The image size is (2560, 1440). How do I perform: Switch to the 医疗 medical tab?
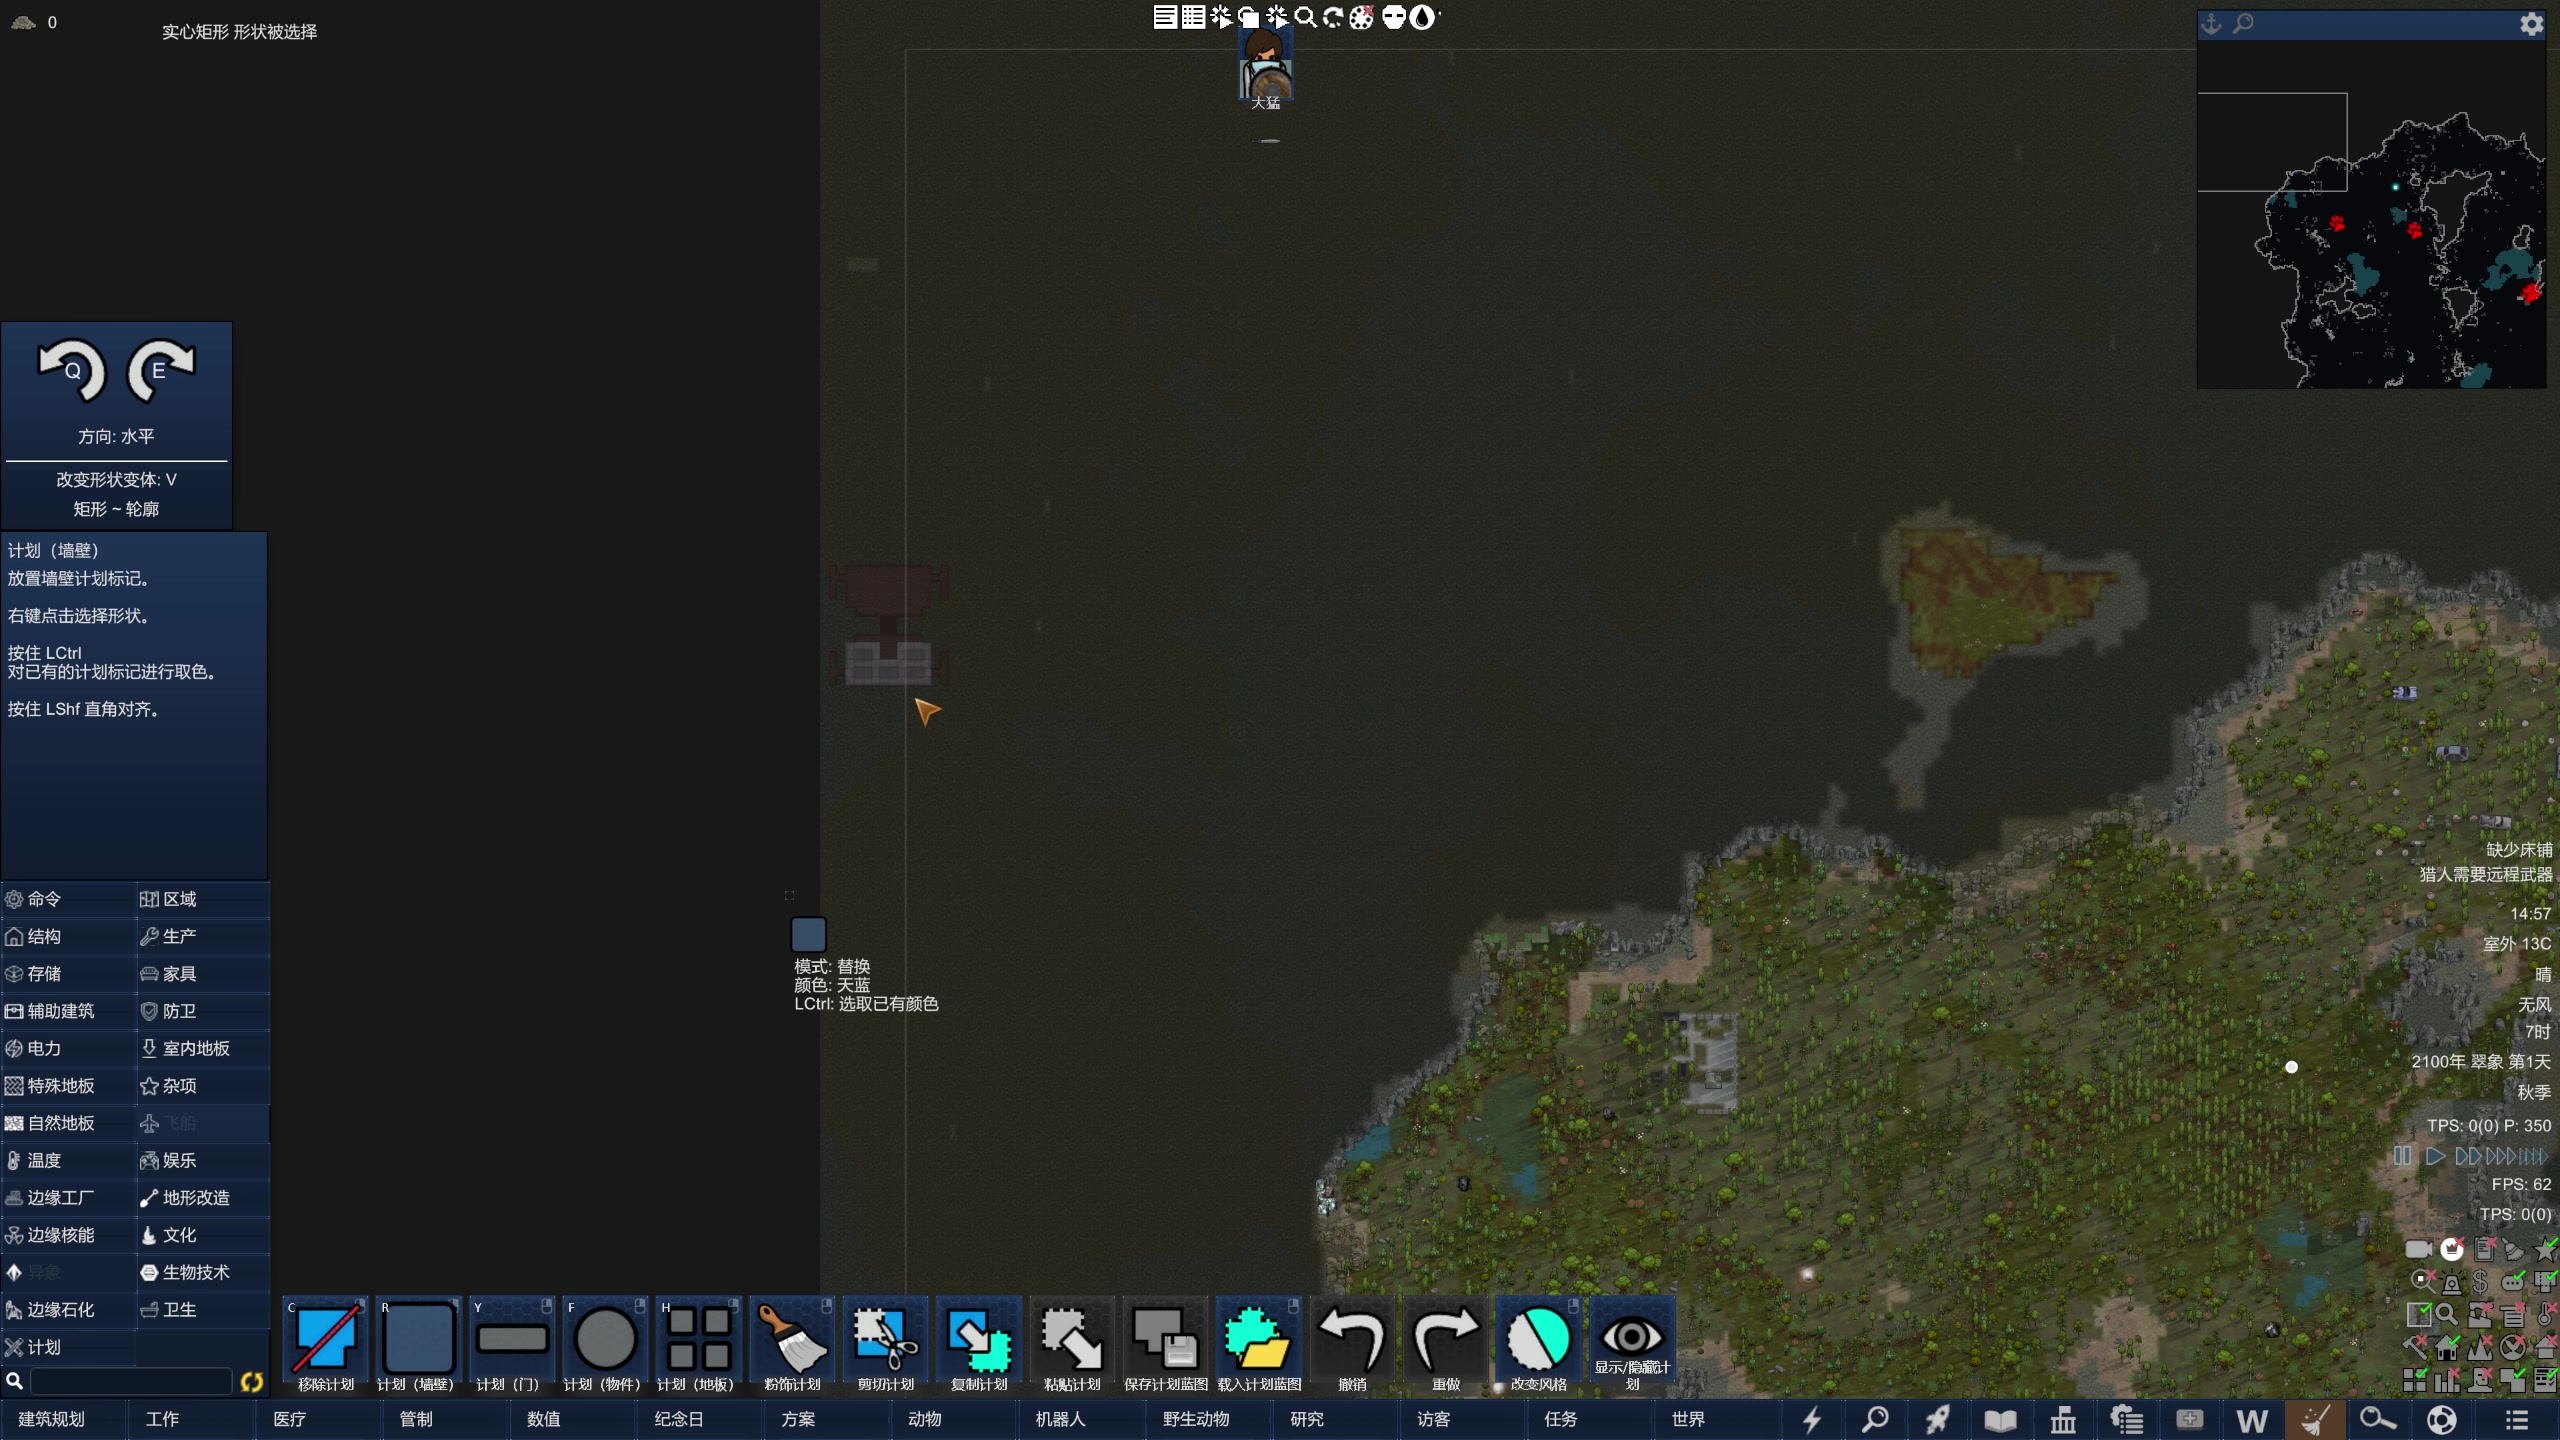click(318, 1419)
